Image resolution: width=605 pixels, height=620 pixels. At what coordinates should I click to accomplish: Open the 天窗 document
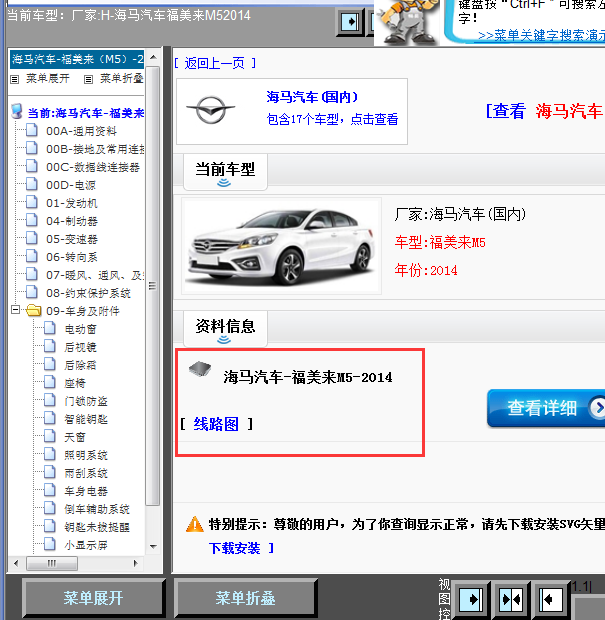point(75,437)
